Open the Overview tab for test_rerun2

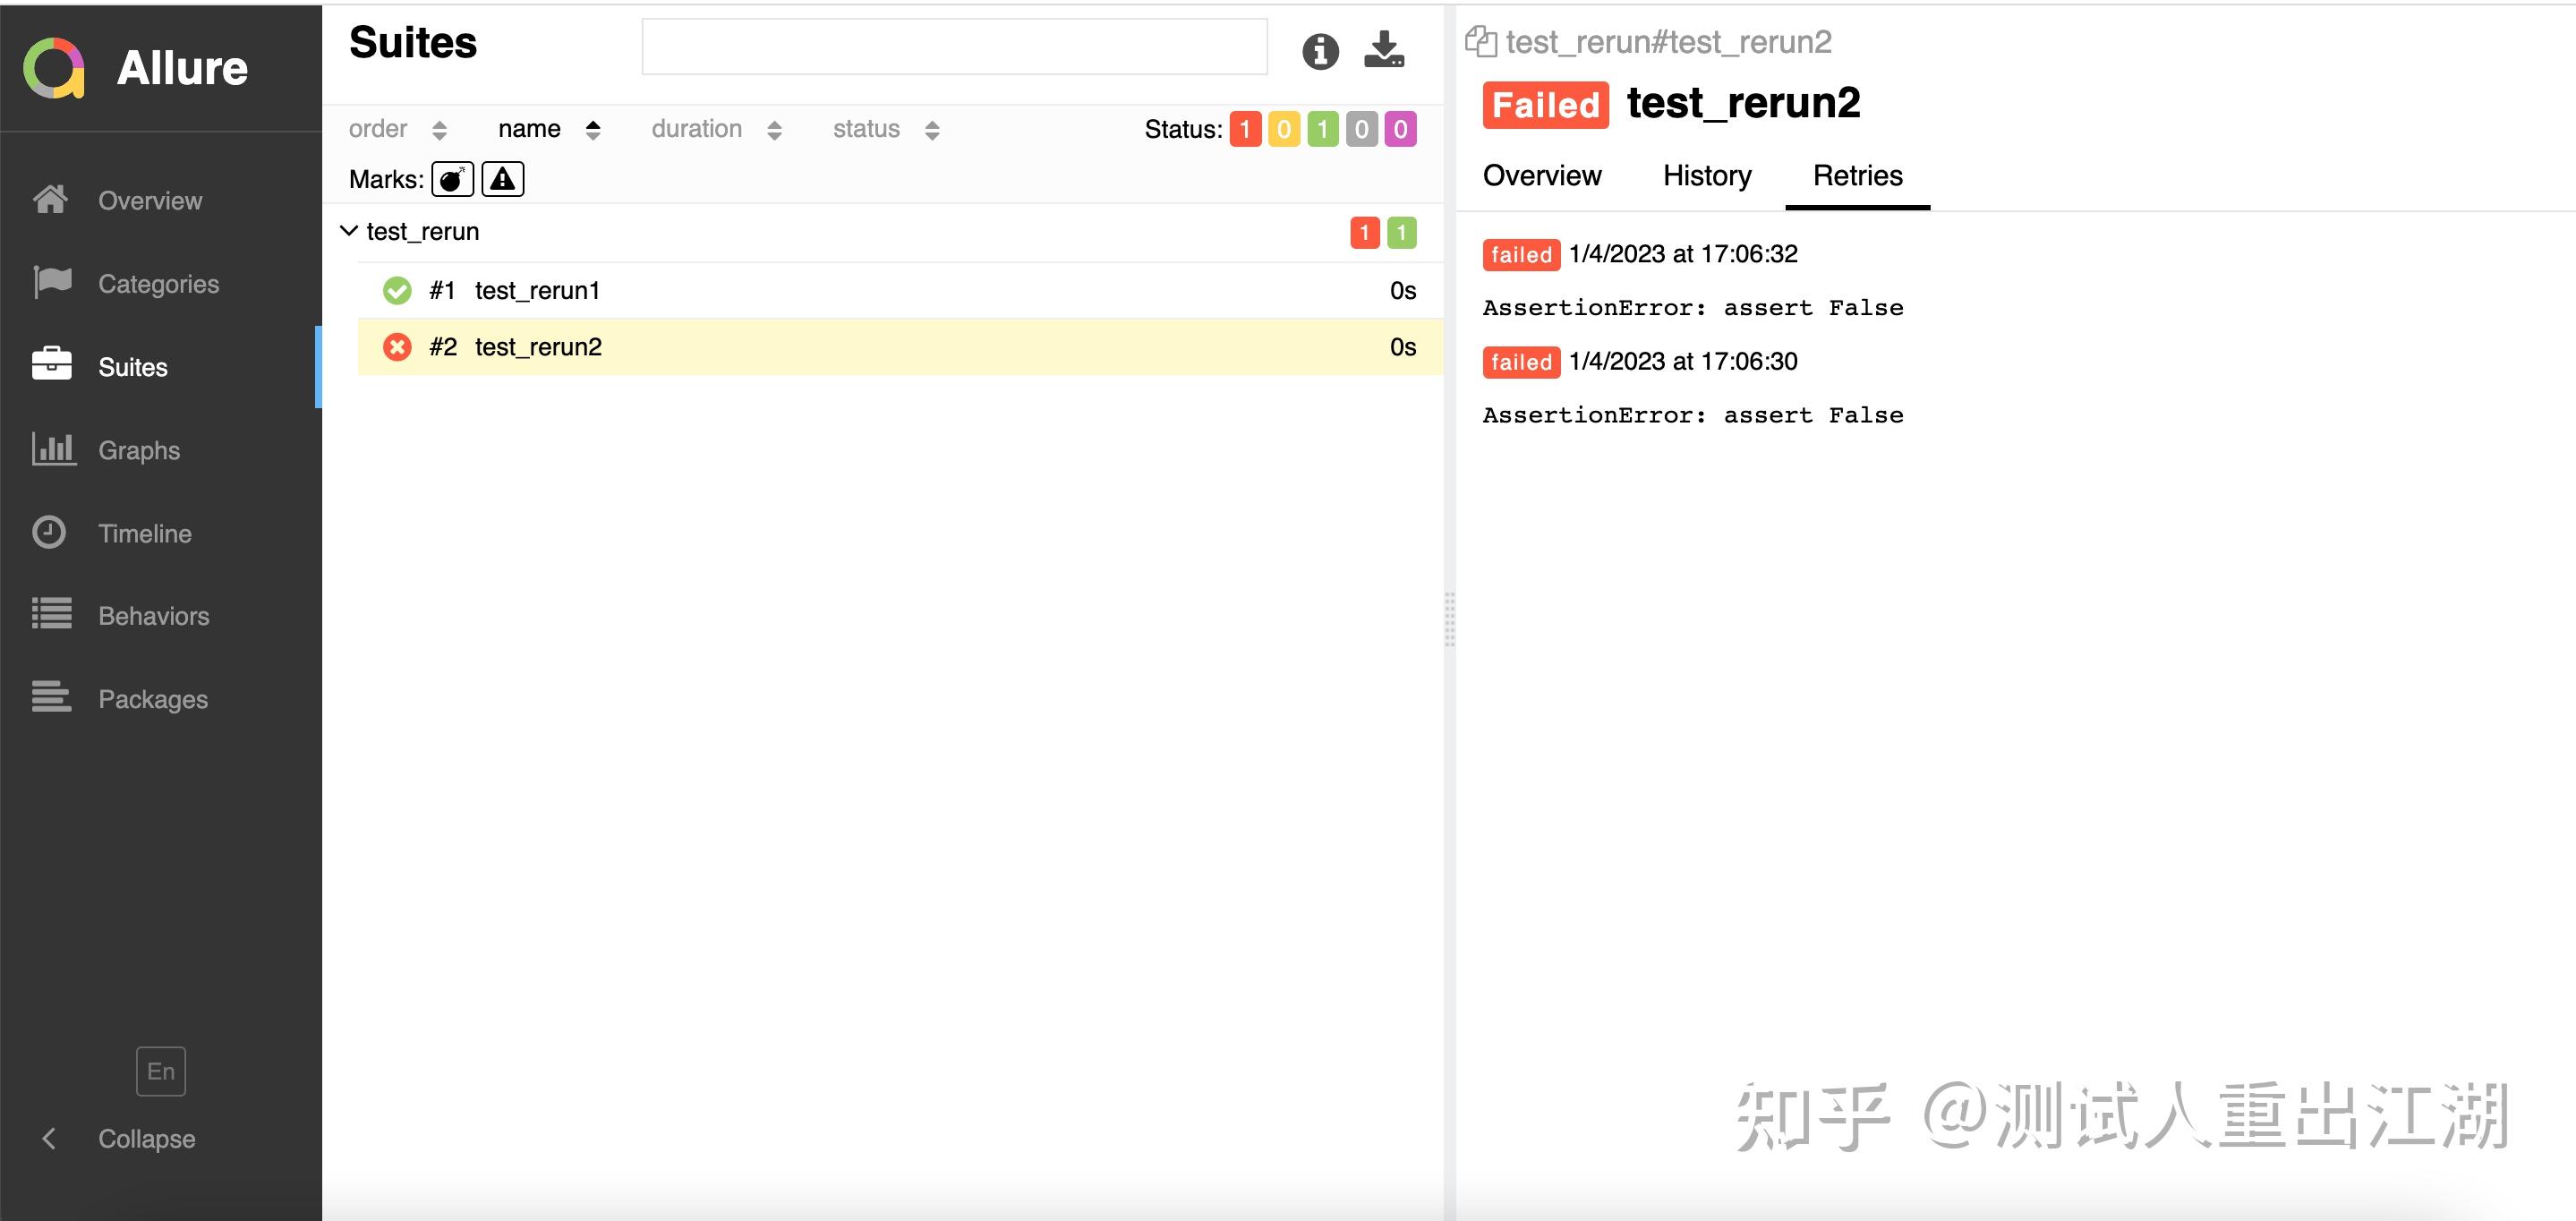1542,176
